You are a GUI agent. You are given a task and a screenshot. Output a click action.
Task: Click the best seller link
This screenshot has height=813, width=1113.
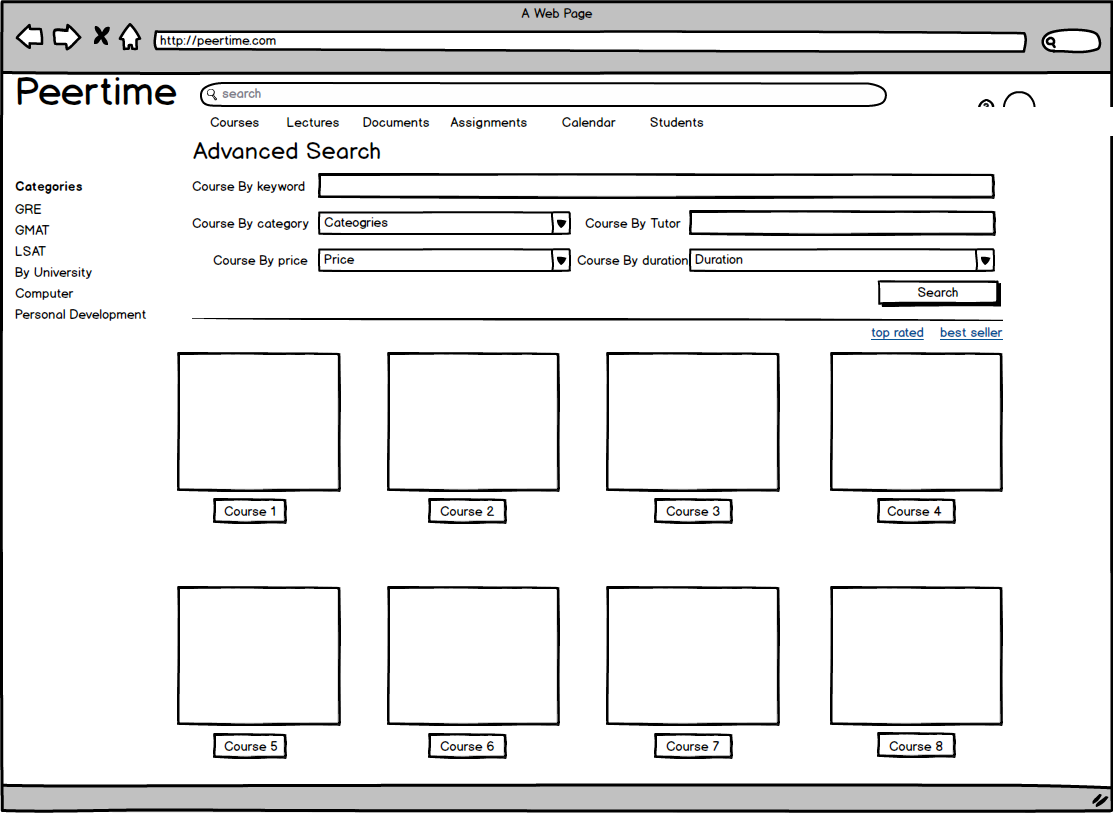point(970,333)
